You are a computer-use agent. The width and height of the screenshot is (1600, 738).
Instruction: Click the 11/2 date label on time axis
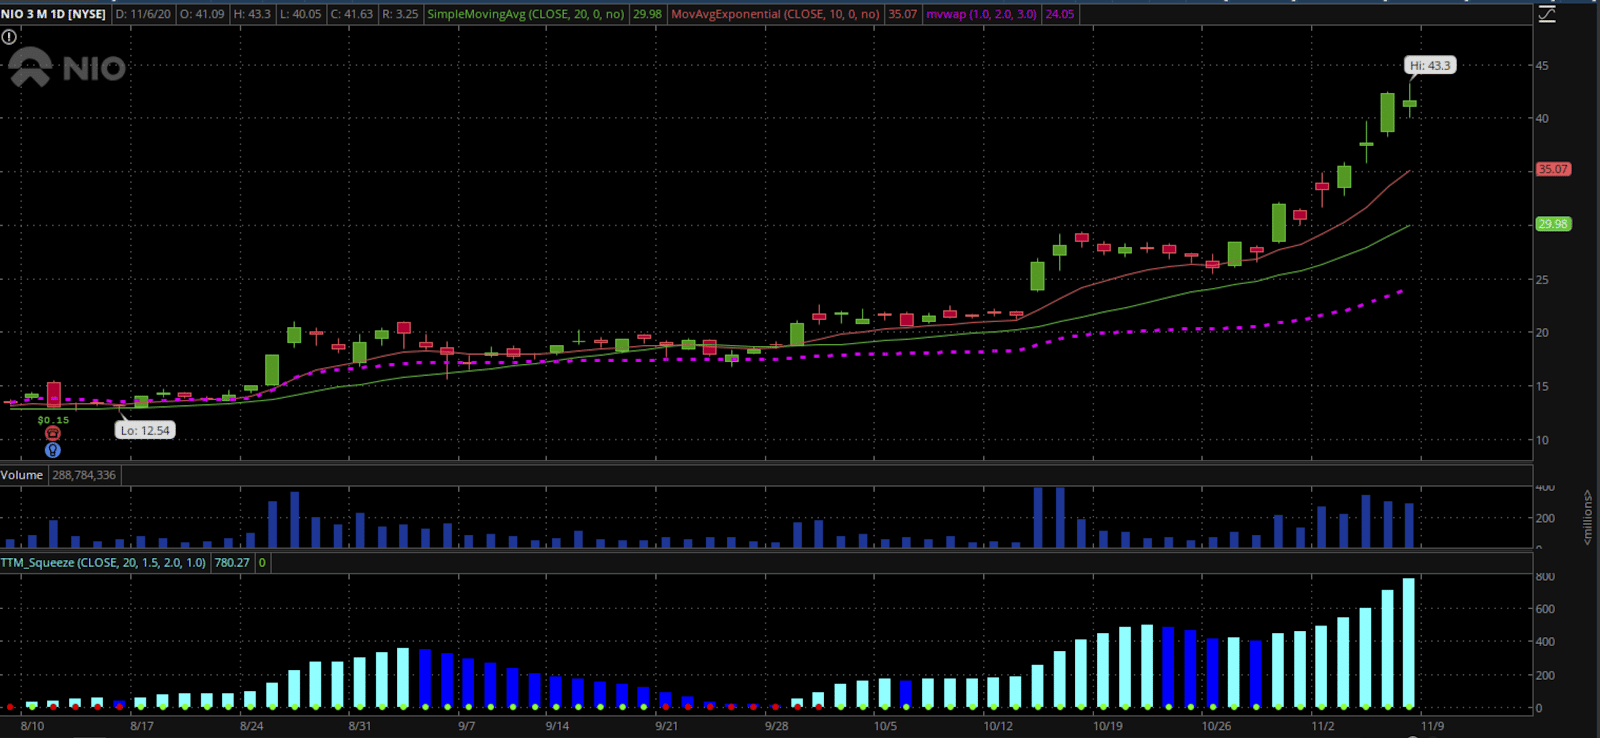(x=1323, y=726)
